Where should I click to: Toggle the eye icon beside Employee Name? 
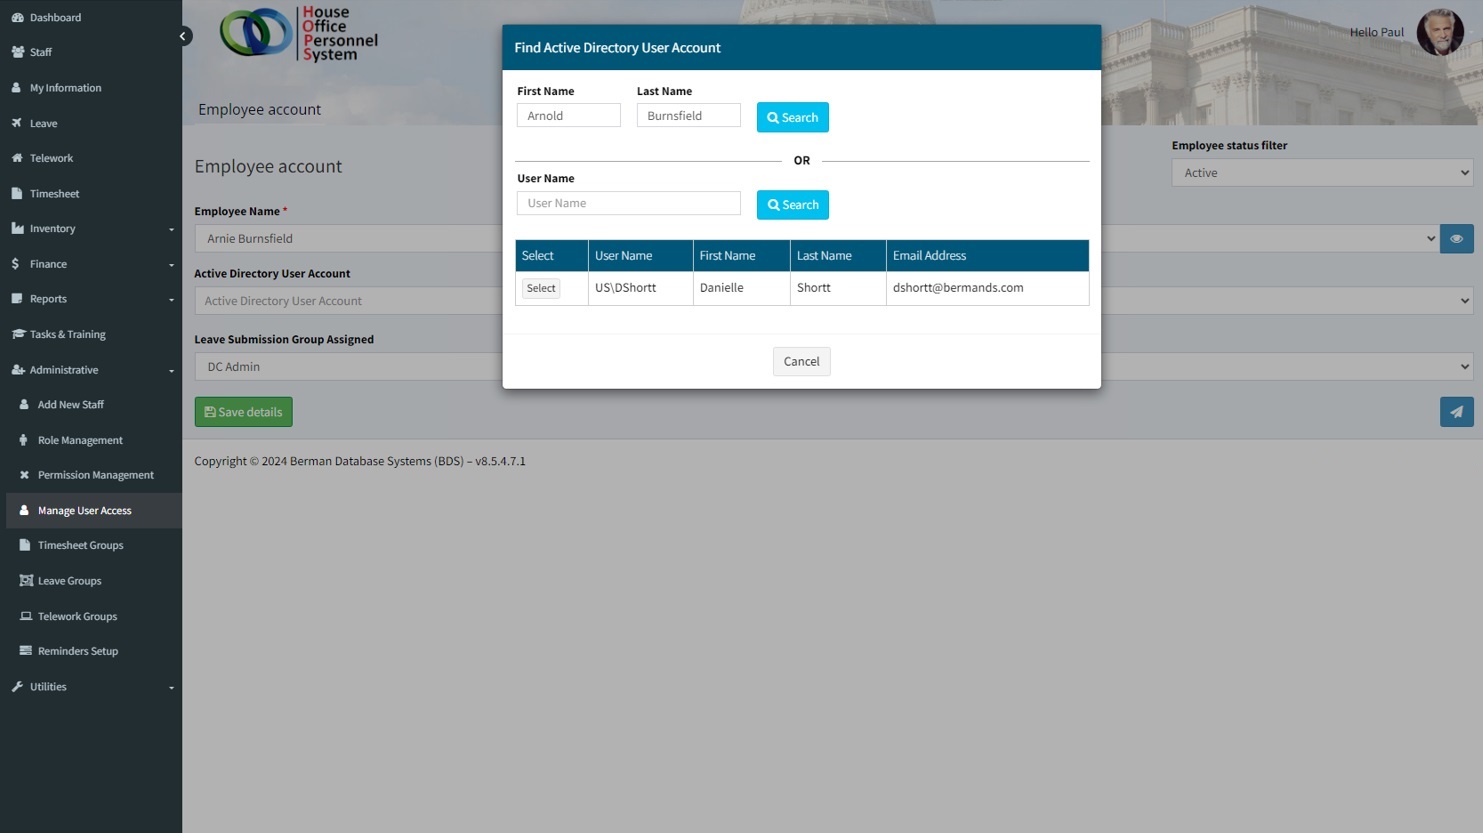1456,239
